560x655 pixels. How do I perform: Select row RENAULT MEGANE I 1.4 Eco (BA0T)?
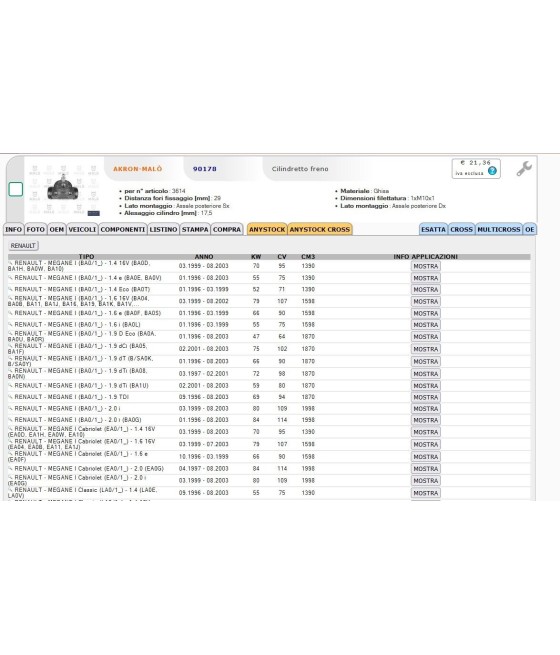269,289
